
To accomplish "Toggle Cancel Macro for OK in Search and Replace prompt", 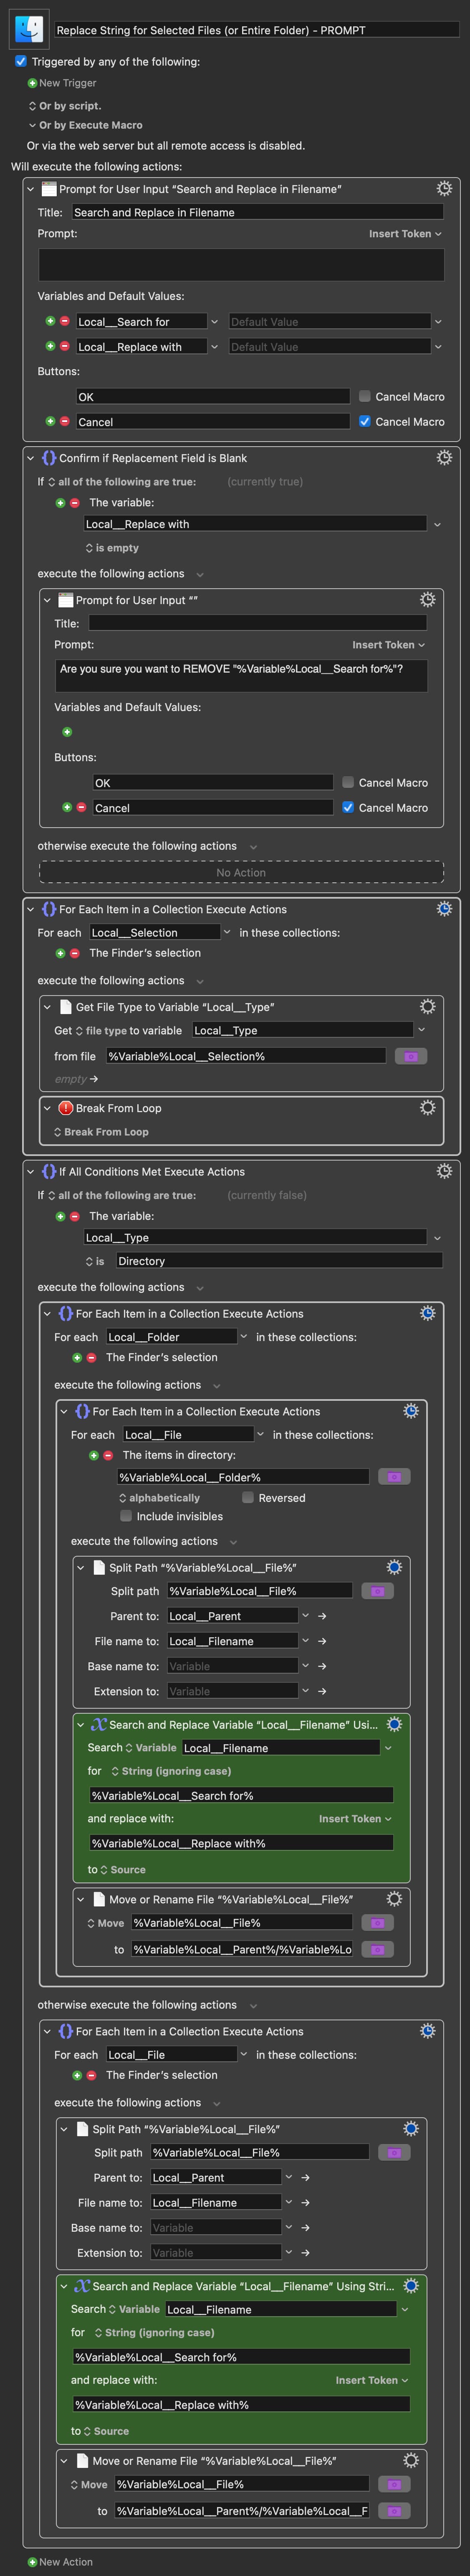I will tap(365, 396).
